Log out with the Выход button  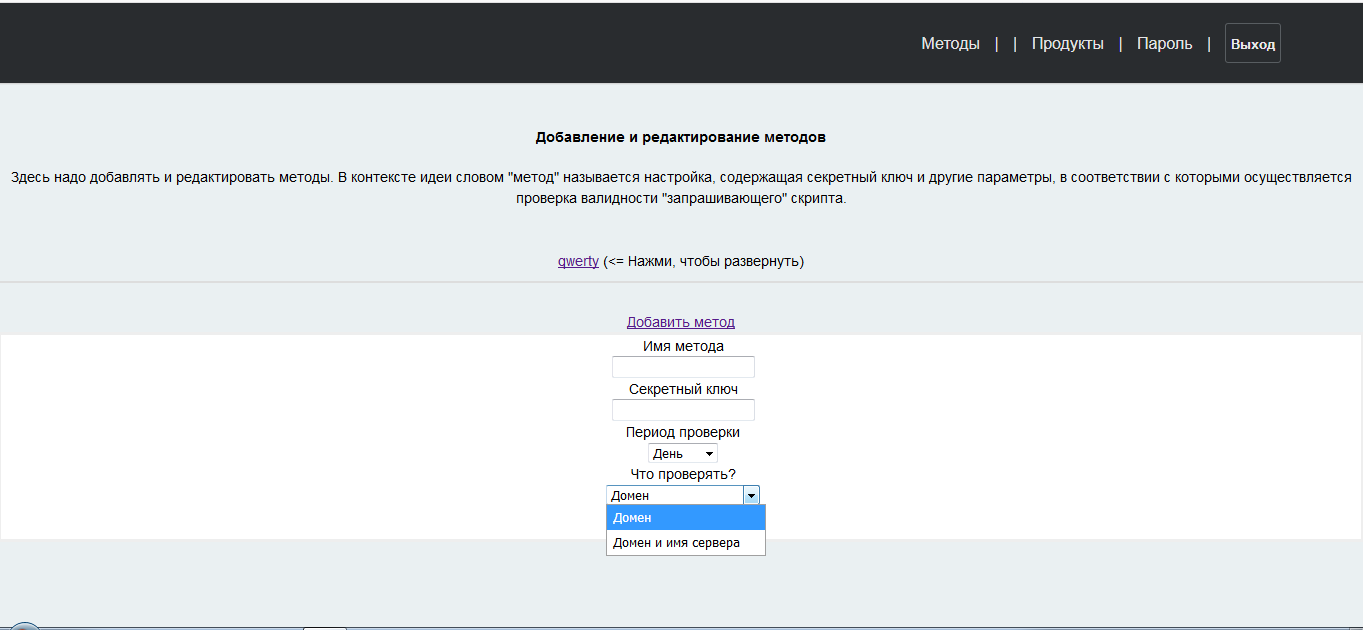point(1252,44)
